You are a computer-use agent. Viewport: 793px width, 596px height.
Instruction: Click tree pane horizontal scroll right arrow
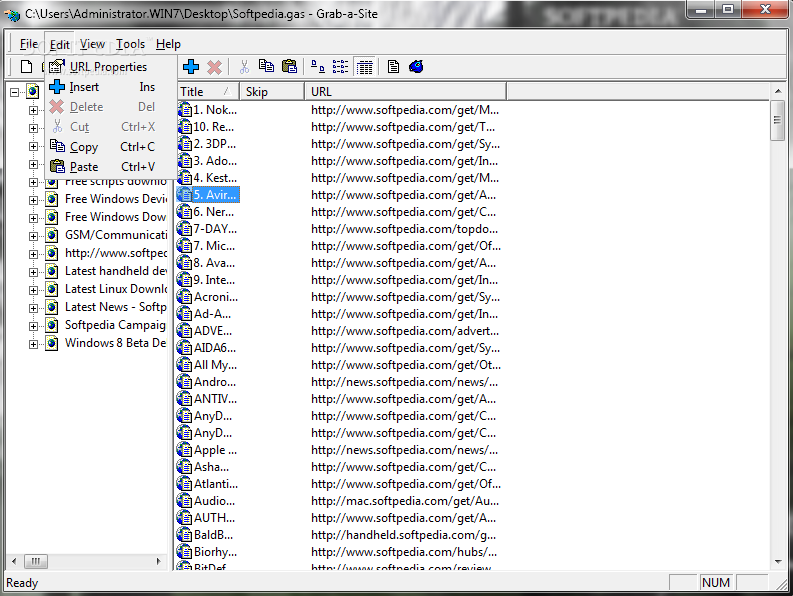point(158,561)
